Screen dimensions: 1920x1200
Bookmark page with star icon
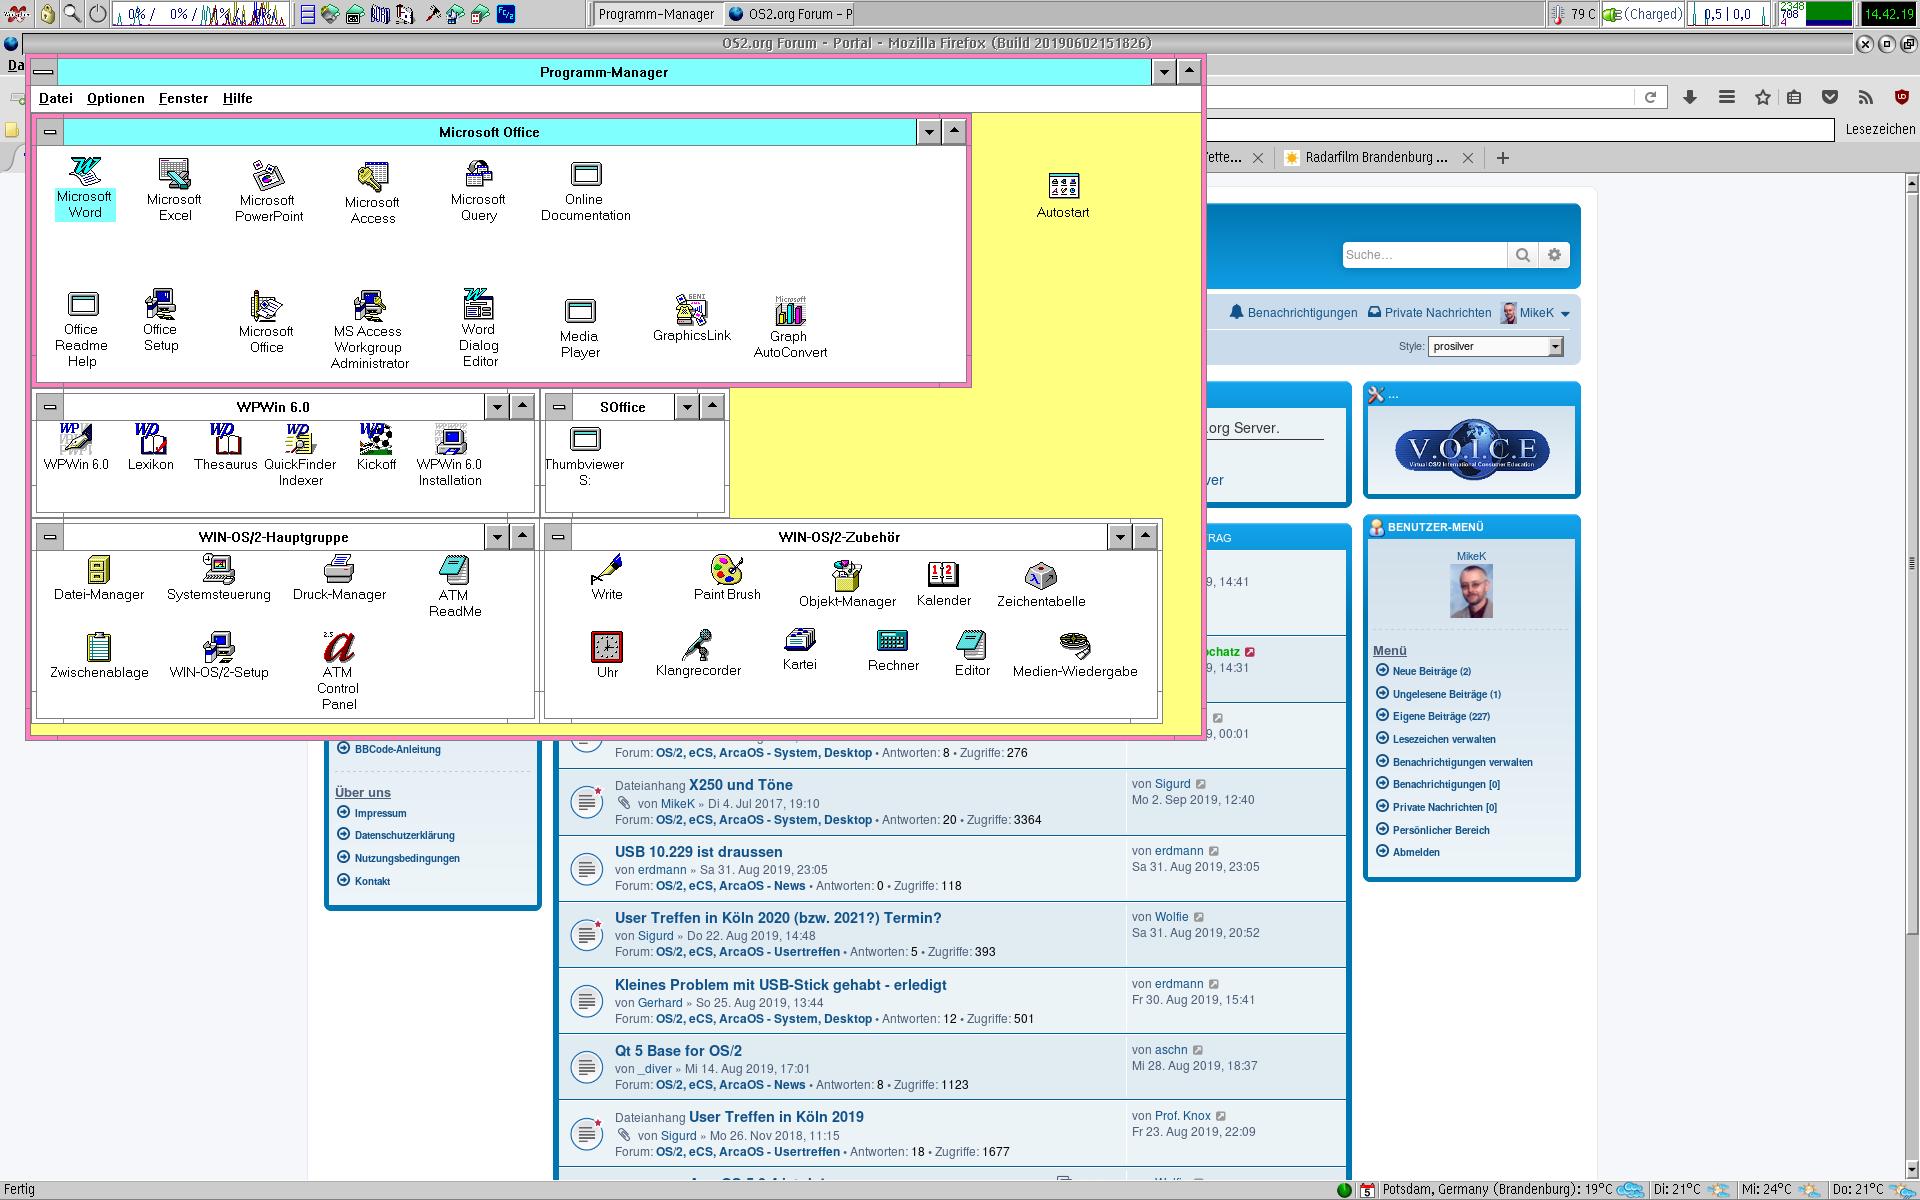pos(1762,97)
